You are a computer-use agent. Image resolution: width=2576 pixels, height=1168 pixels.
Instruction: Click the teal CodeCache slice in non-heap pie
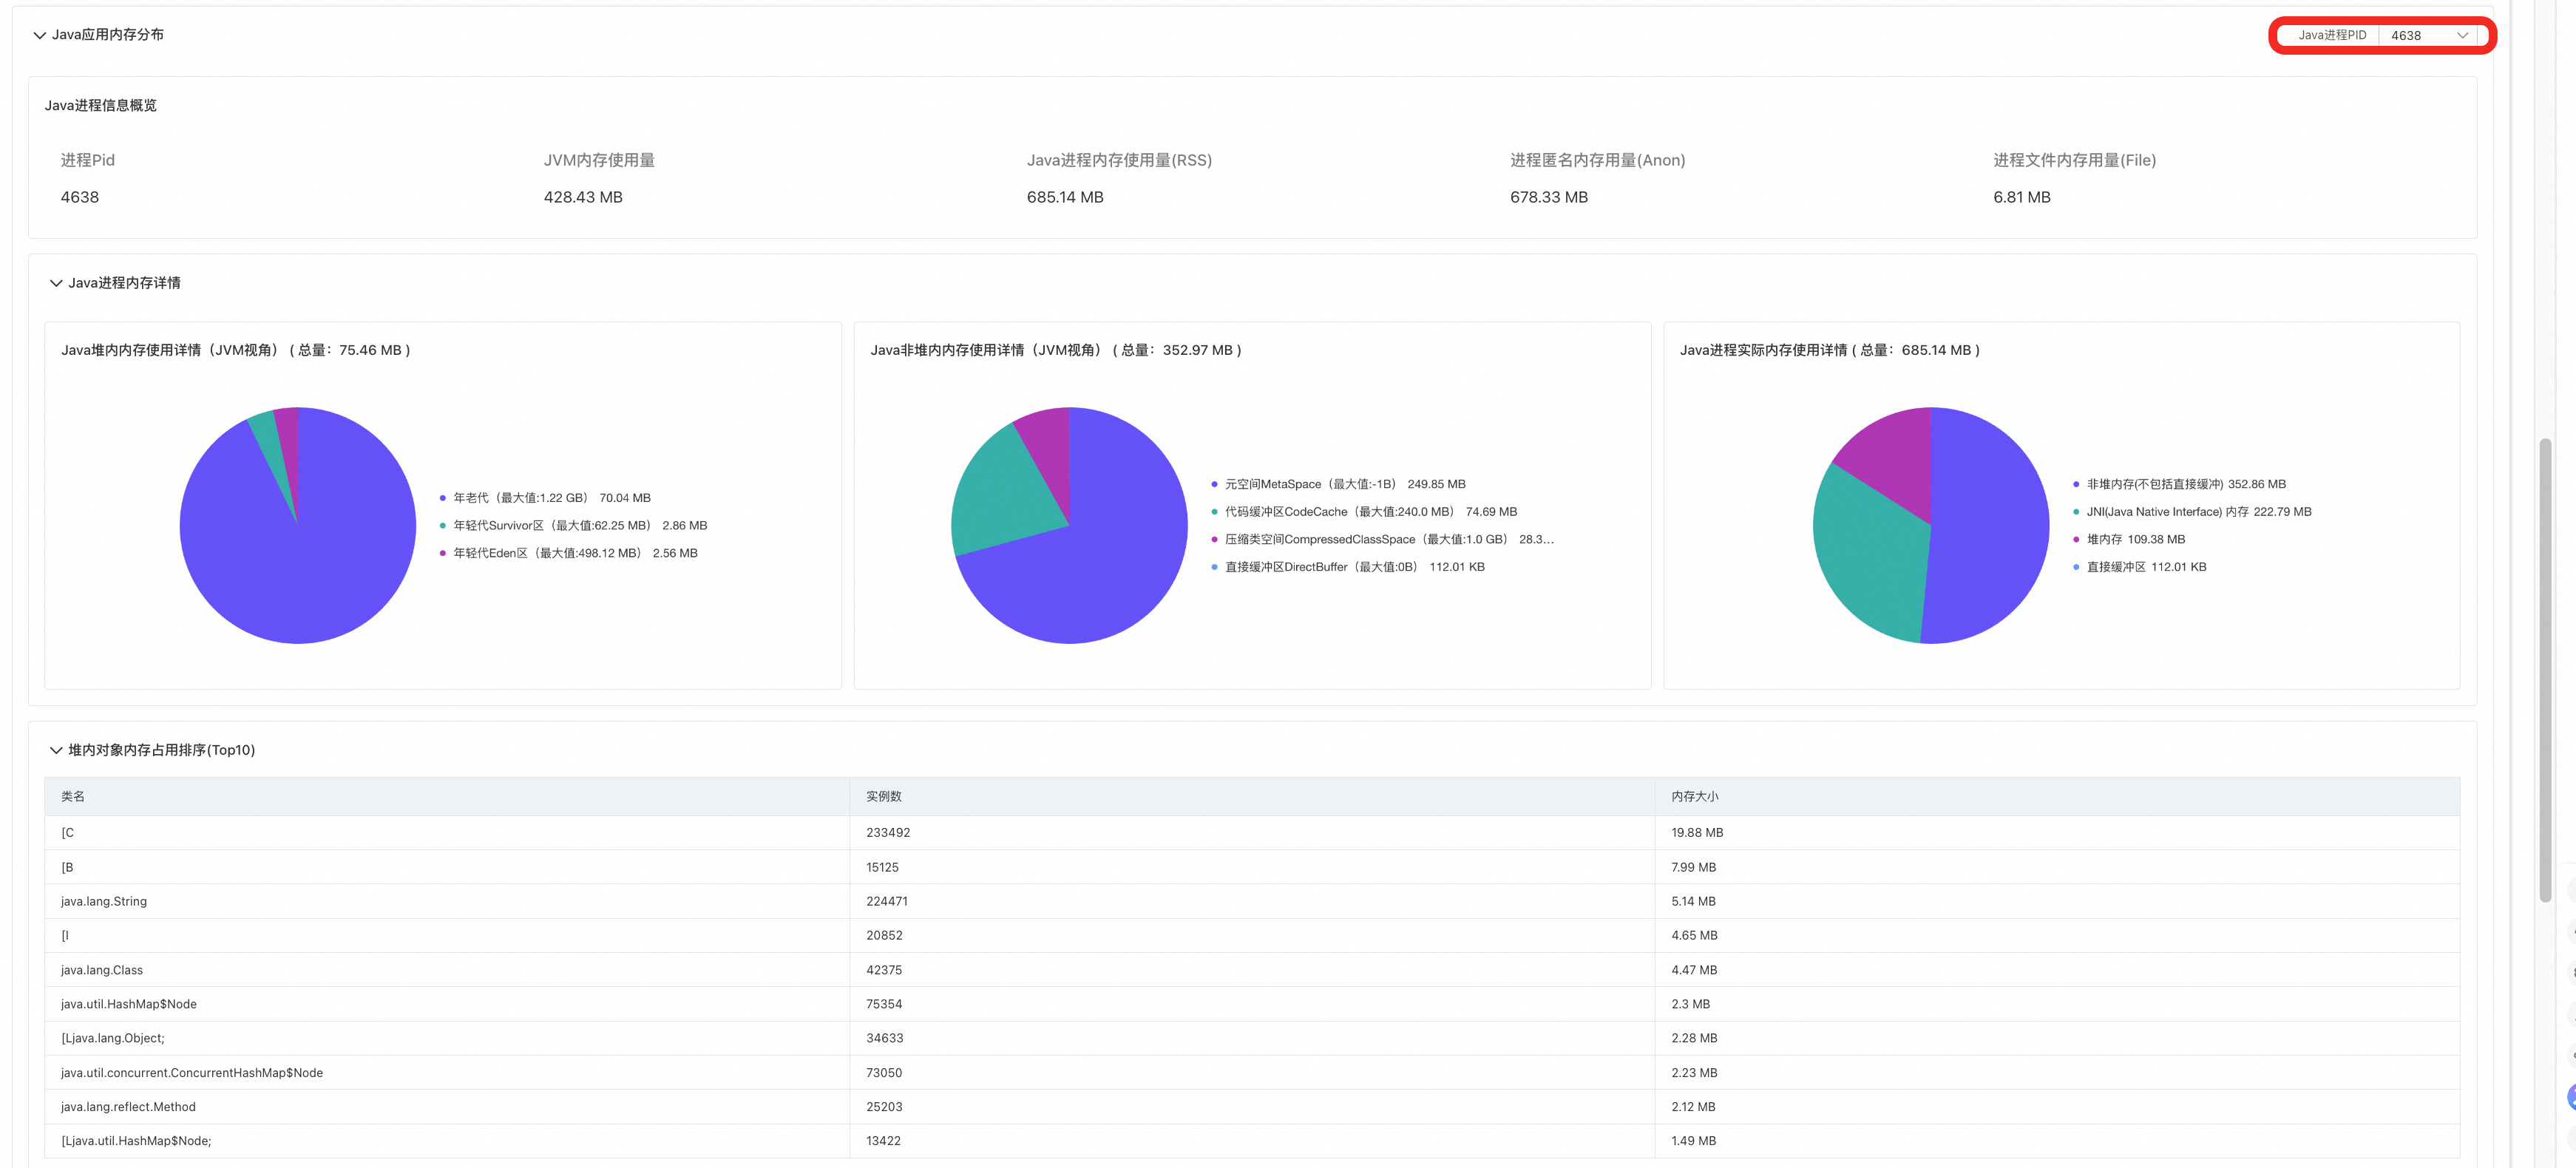click(x=1000, y=500)
